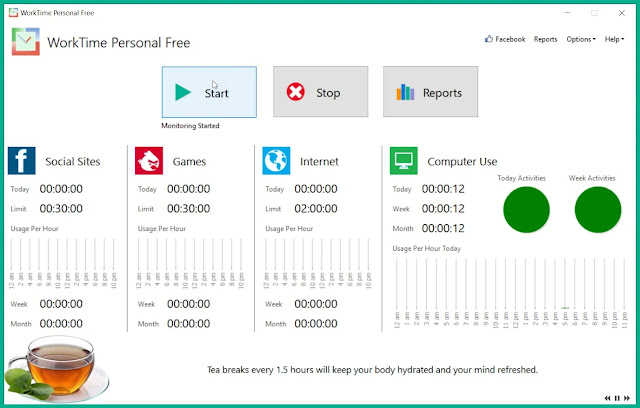Click the green play triangle icon
The width and height of the screenshot is (640, 408).
pyautogui.click(x=183, y=92)
